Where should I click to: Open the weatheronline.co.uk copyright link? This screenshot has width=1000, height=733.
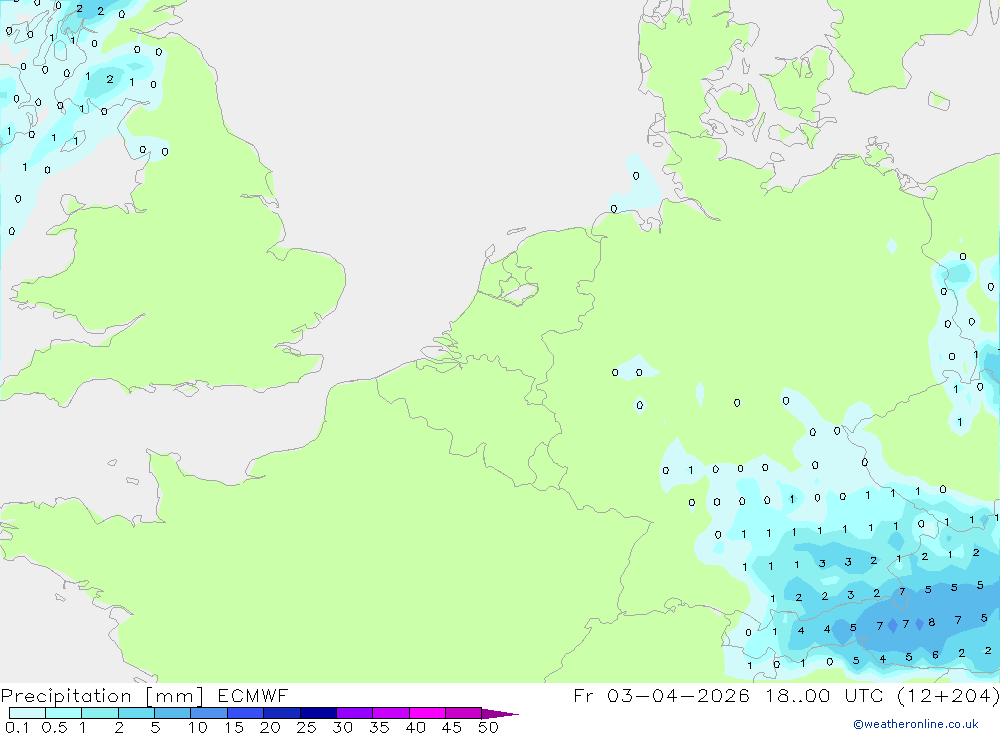tap(916, 724)
